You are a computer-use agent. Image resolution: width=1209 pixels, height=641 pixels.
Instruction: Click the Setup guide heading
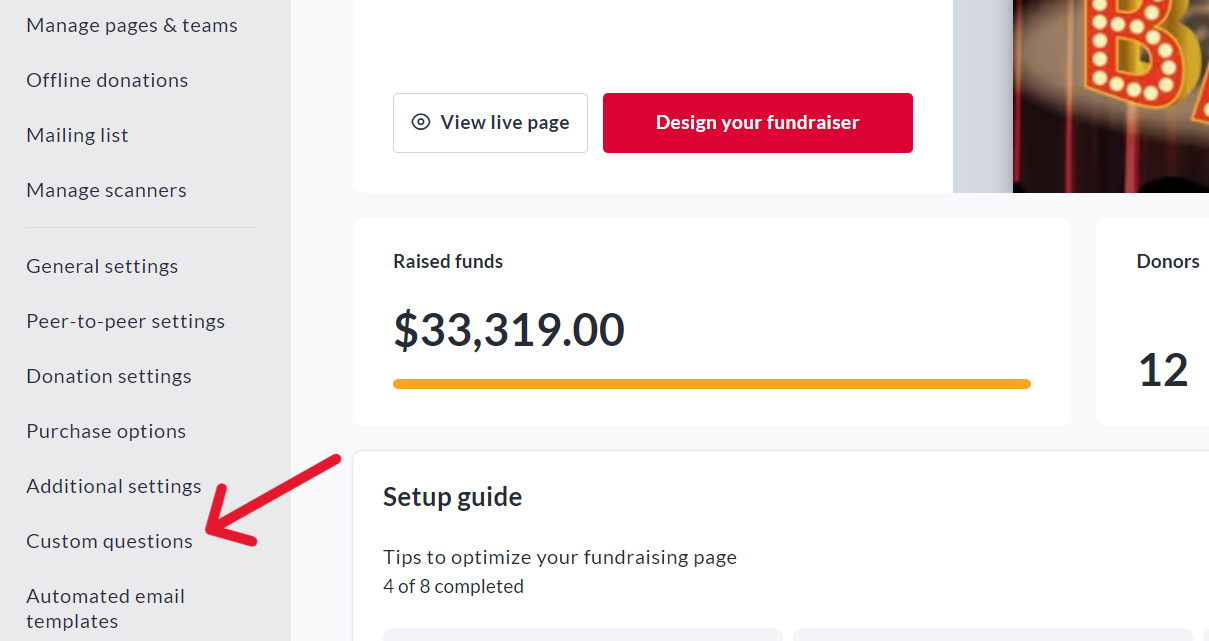point(452,497)
